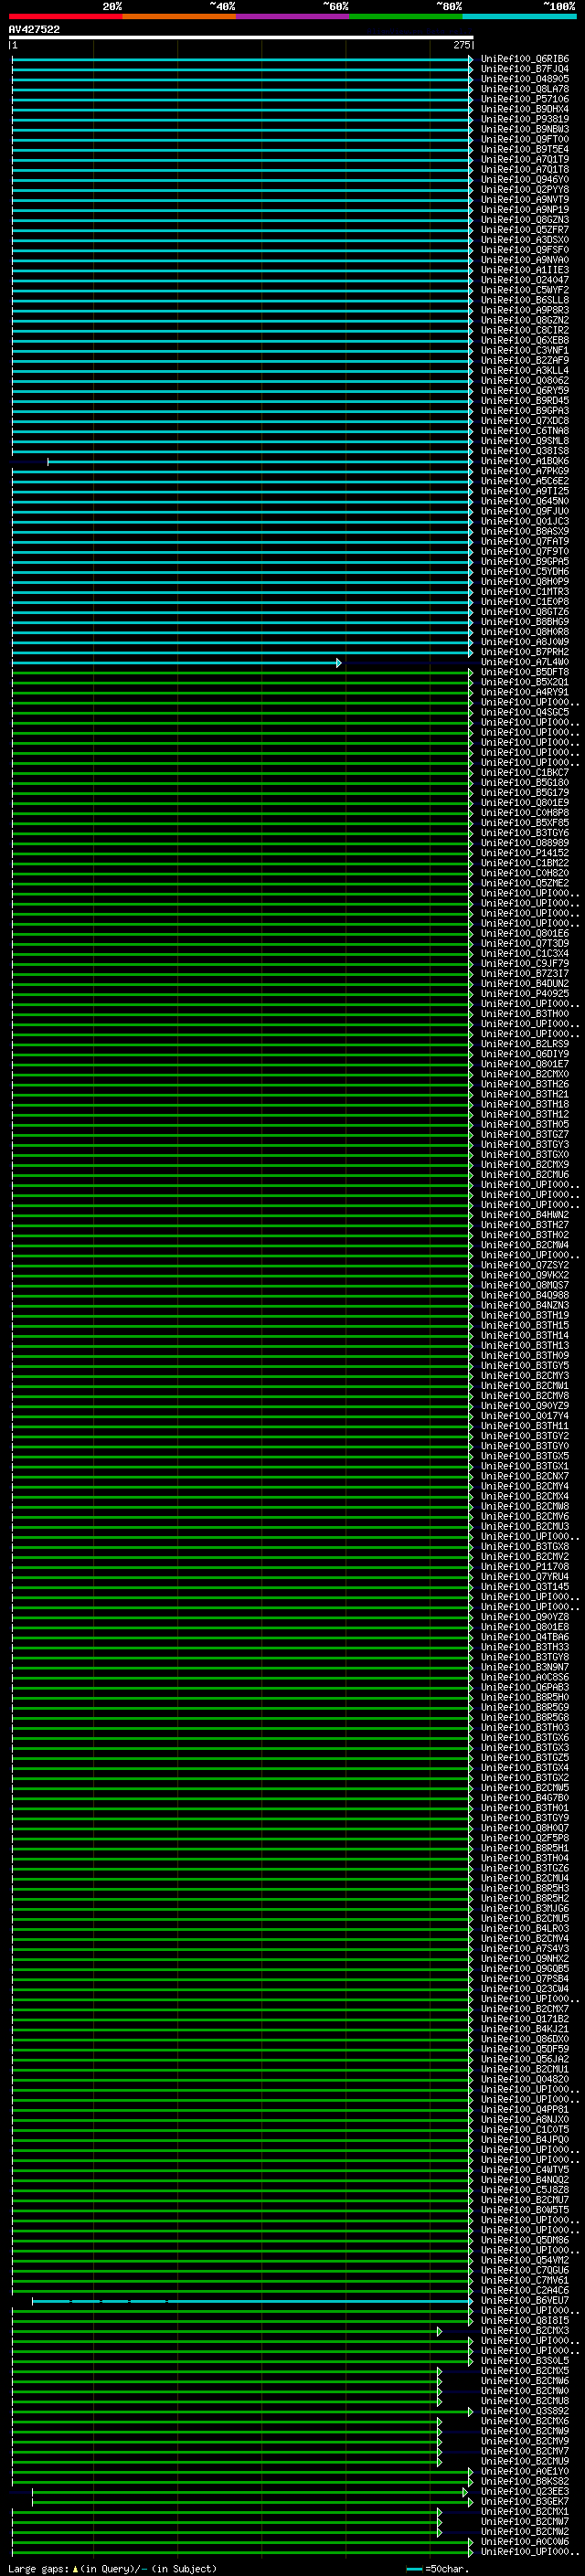Image resolution: width=585 pixels, height=2576 pixels.
Task: Open hit UniRef100_Q8LA78
Action: 524,89
